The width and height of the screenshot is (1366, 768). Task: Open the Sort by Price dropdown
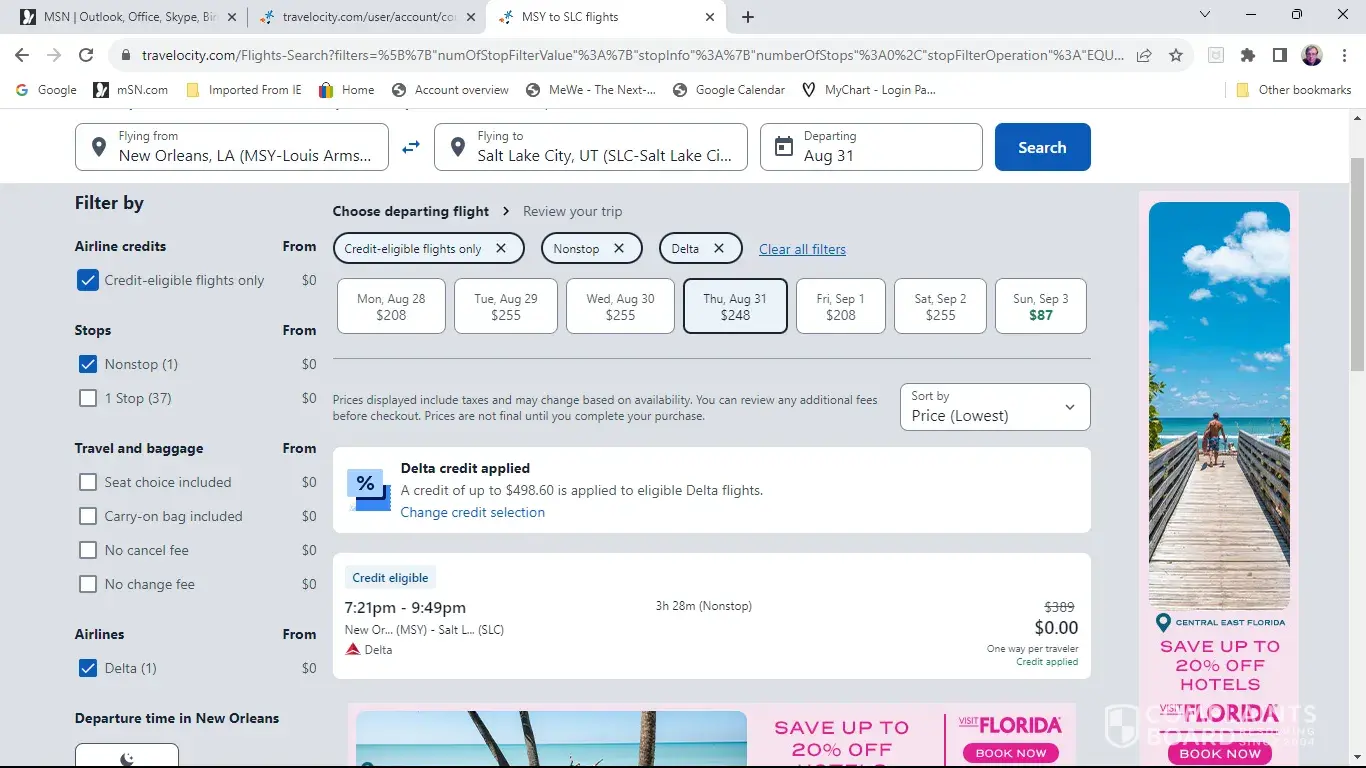(x=994, y=407)
